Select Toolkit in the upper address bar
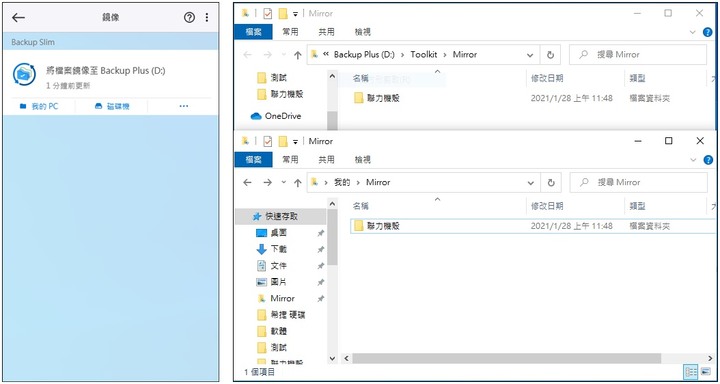The height and width of the screenshot is (384, 720). [x=424, y=54]
